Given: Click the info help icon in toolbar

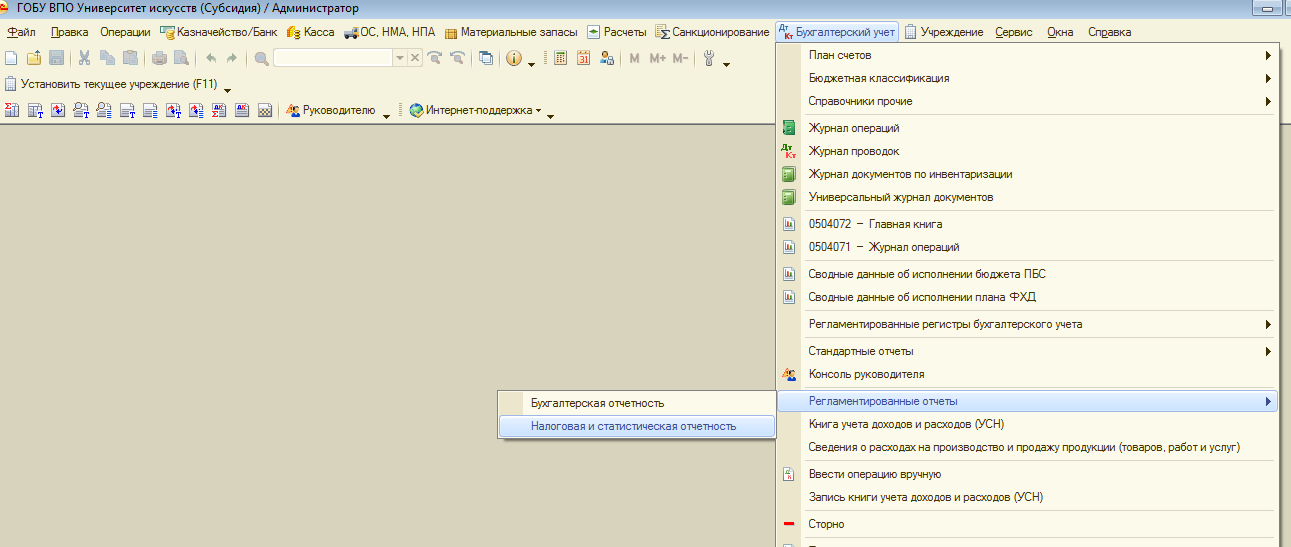Looking at the screenshot, I should point(514,58).
